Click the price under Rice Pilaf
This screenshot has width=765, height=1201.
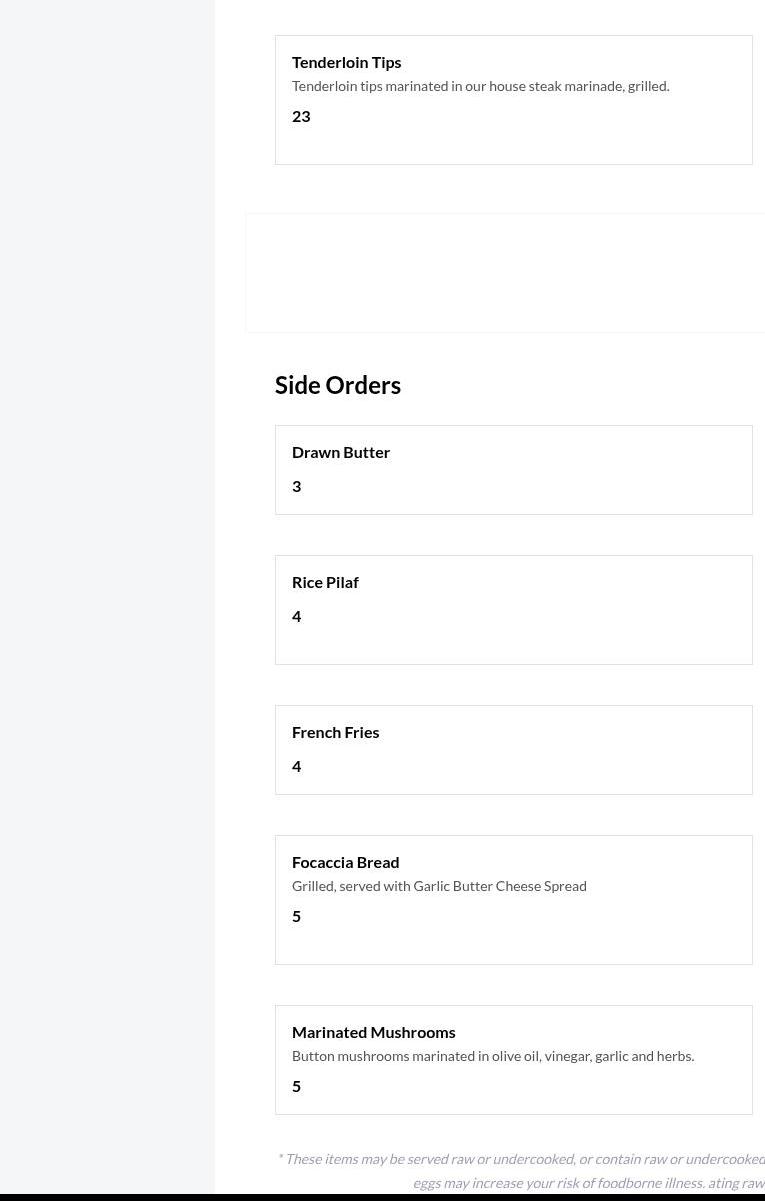click(297, 616)
